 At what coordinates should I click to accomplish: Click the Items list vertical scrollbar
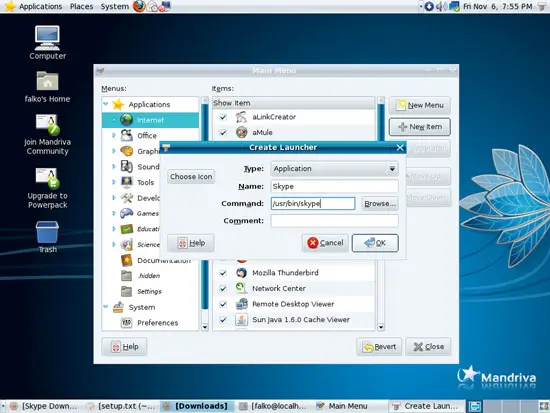click(x=381, y=214)
